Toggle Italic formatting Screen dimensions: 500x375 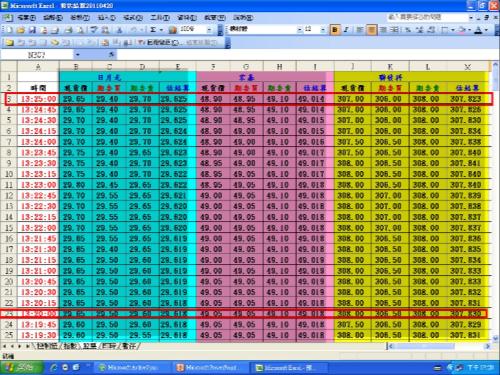click(x=346, y=30)
